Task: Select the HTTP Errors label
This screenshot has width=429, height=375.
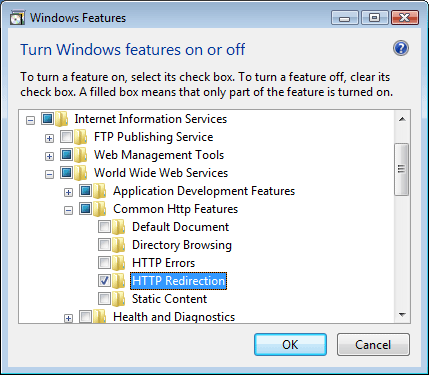Action: [163, 263]
